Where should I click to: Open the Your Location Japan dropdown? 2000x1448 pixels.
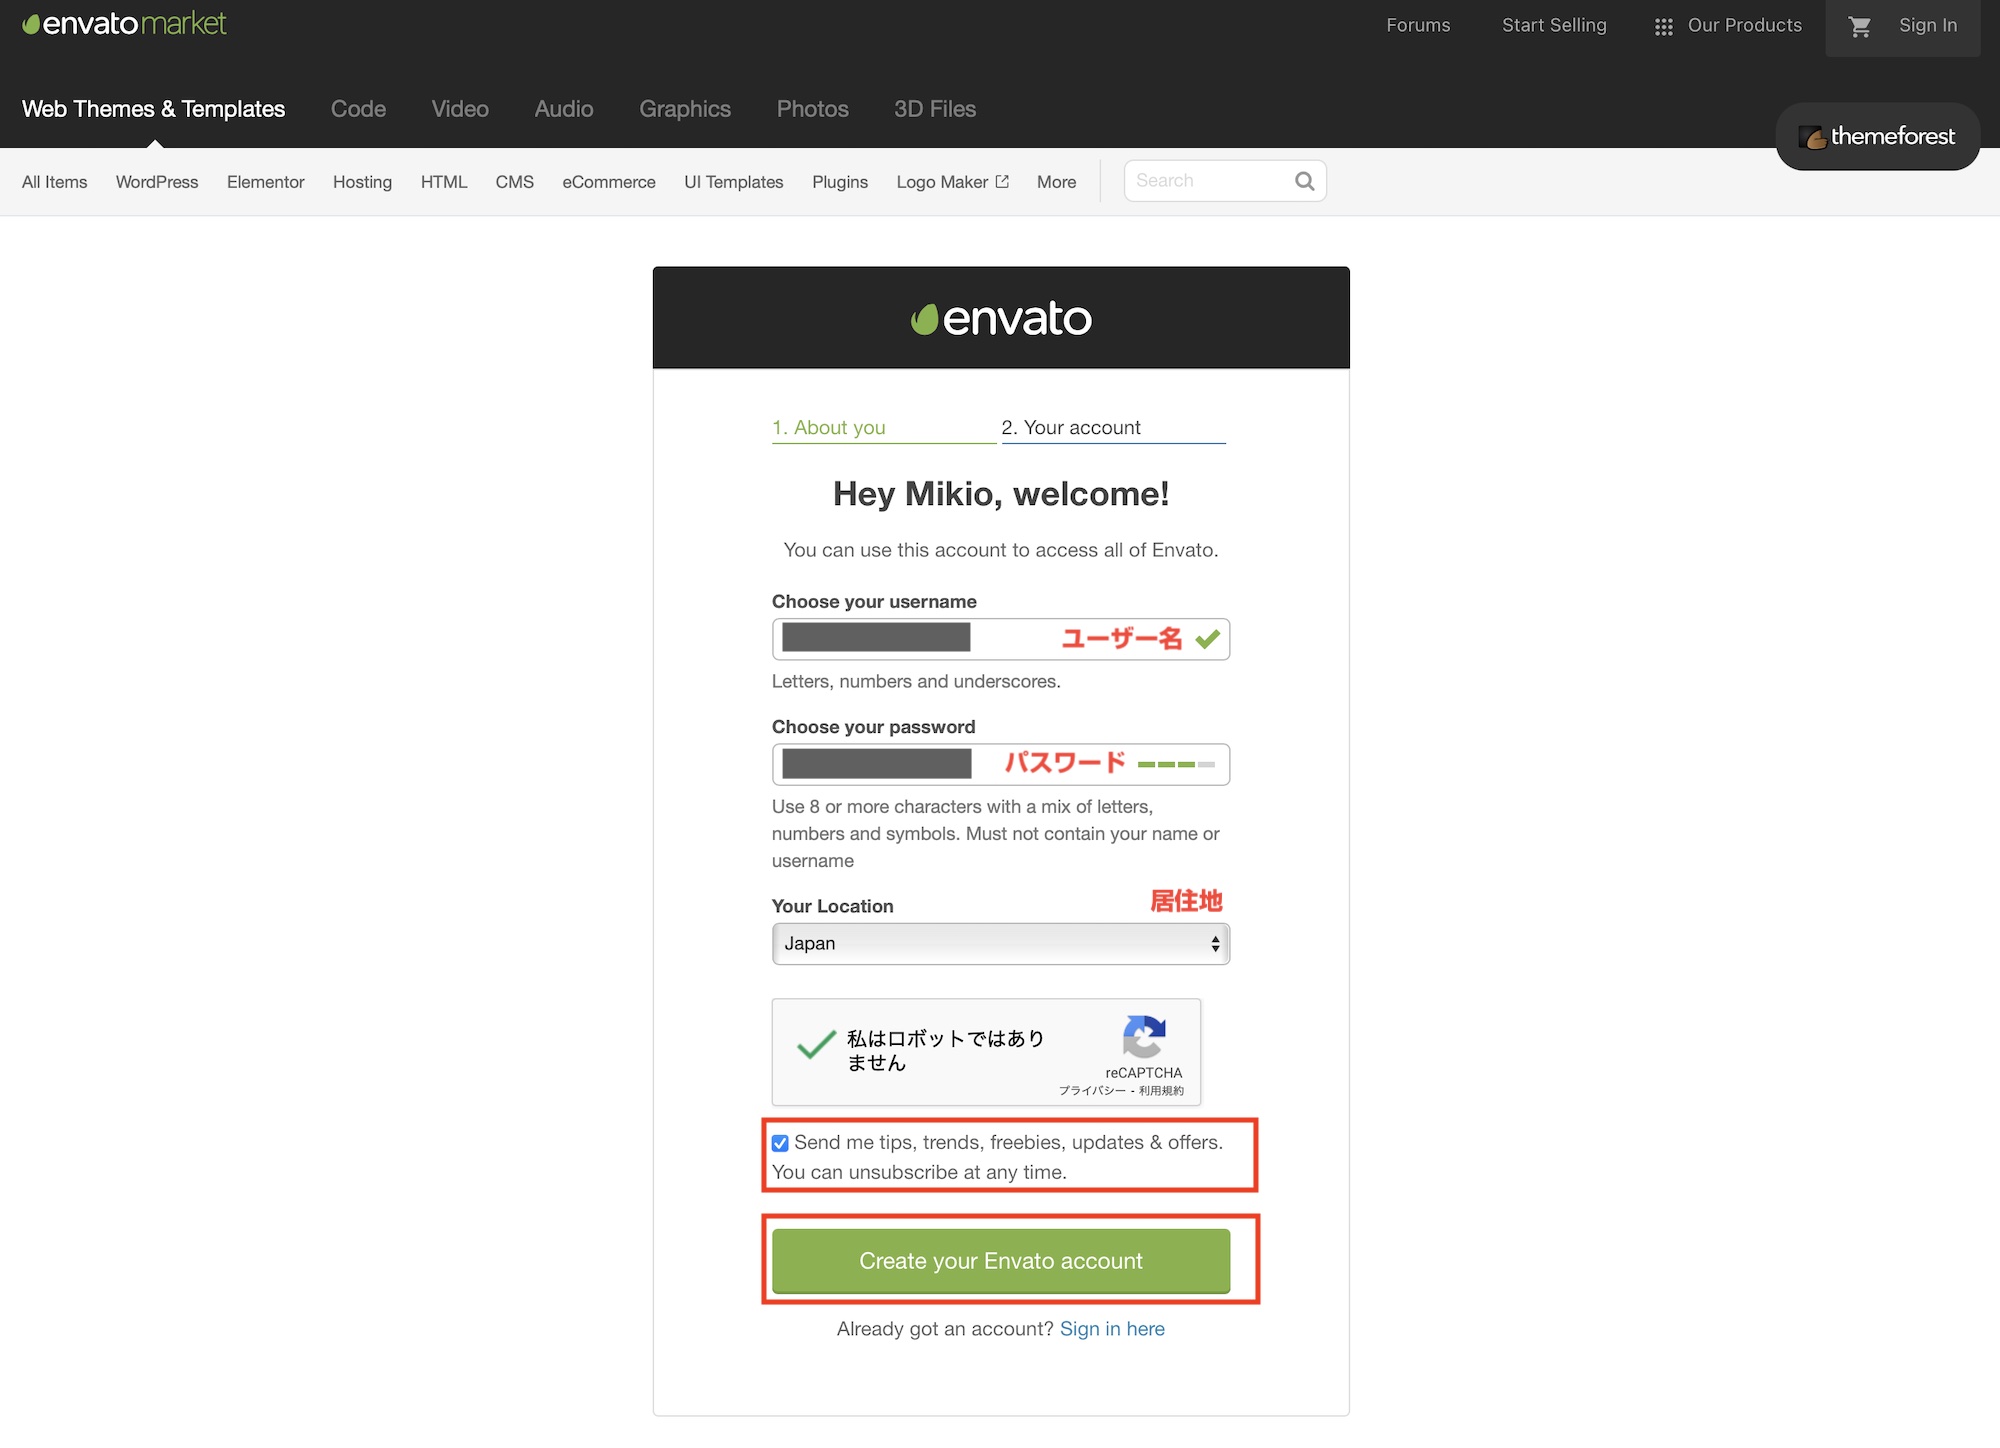(1000, 944)
